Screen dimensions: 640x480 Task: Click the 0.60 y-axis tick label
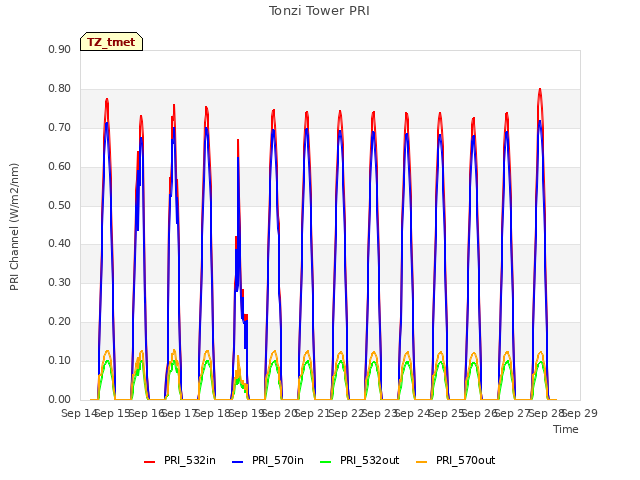[x=60, y=167]
